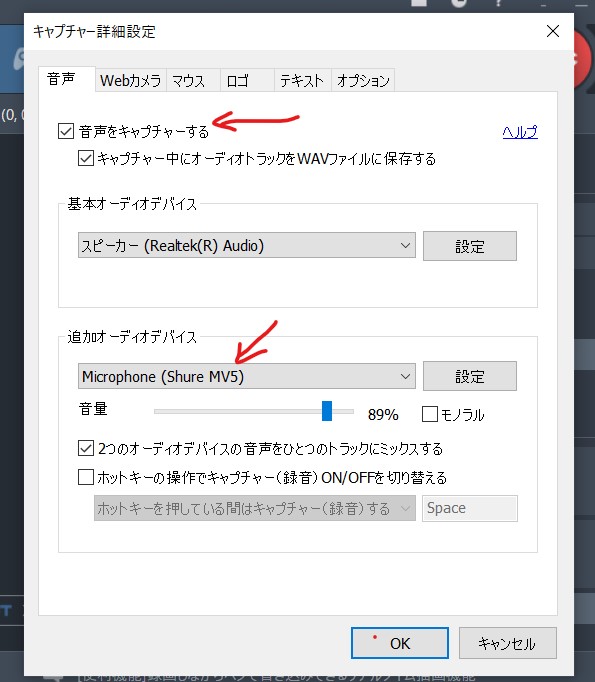Open the ロゴ tab

tap(247, 80)
